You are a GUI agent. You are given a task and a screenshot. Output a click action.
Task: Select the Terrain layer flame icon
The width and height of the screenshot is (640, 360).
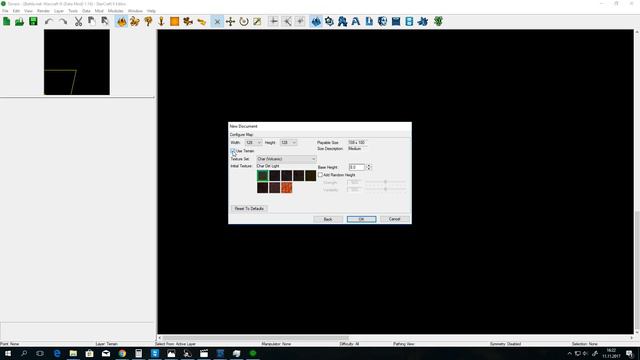point(121,22)
